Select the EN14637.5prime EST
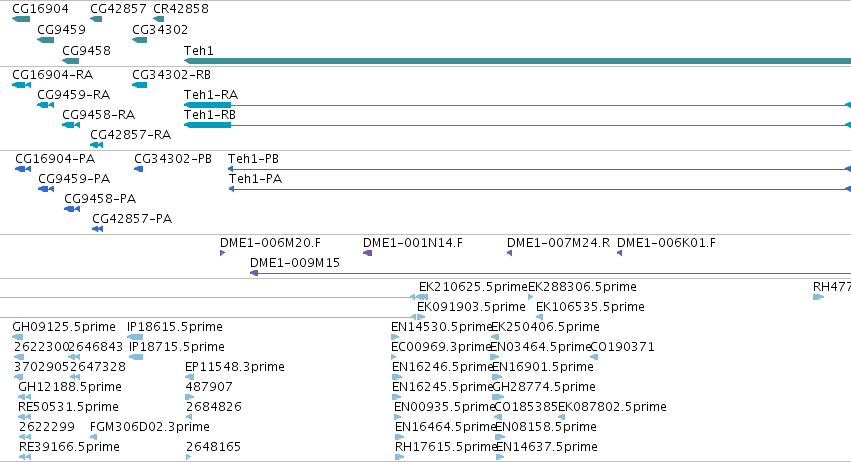 pos(500,458)
